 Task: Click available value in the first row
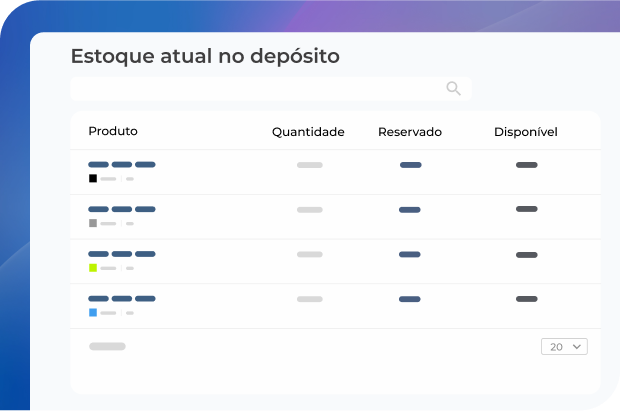[x=526, y=165]
